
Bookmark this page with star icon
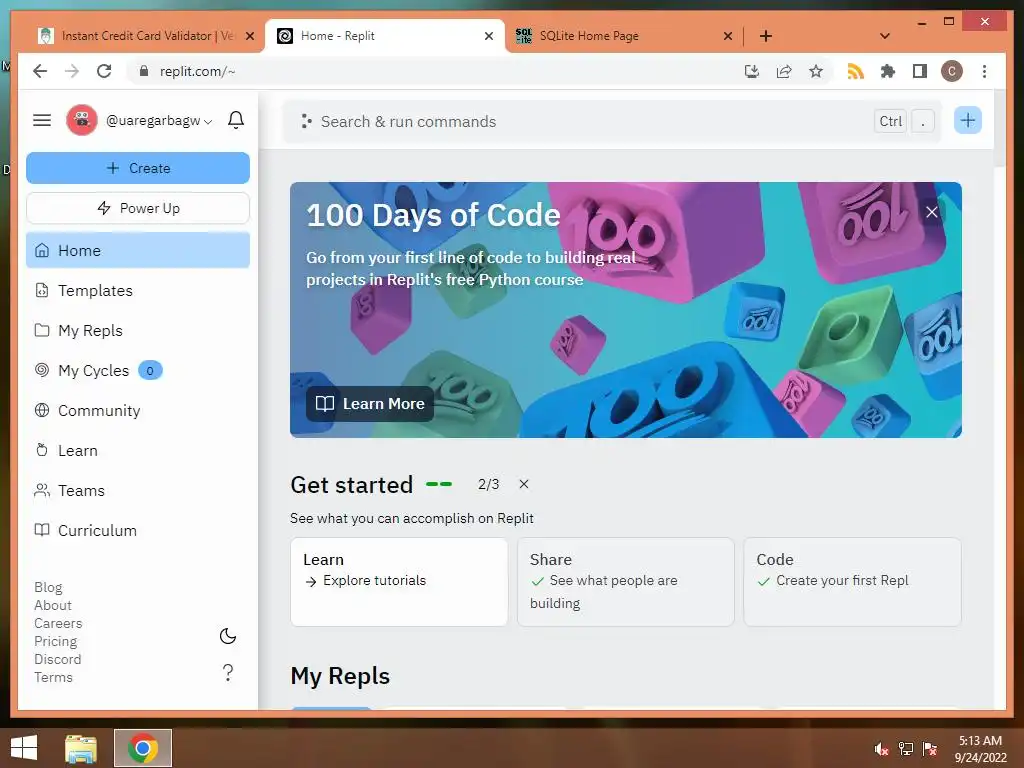pyautogui.click(x=816, y=71)
